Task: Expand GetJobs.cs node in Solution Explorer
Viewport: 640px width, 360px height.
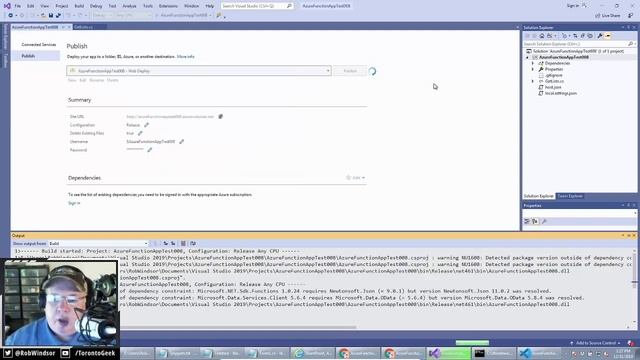Action: [533, 81]
